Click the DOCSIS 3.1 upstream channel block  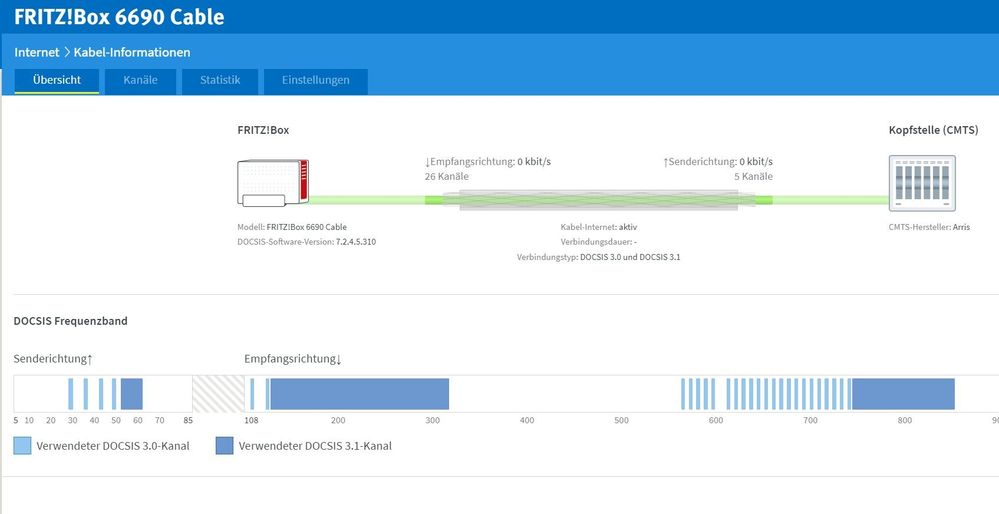(132, 394)
